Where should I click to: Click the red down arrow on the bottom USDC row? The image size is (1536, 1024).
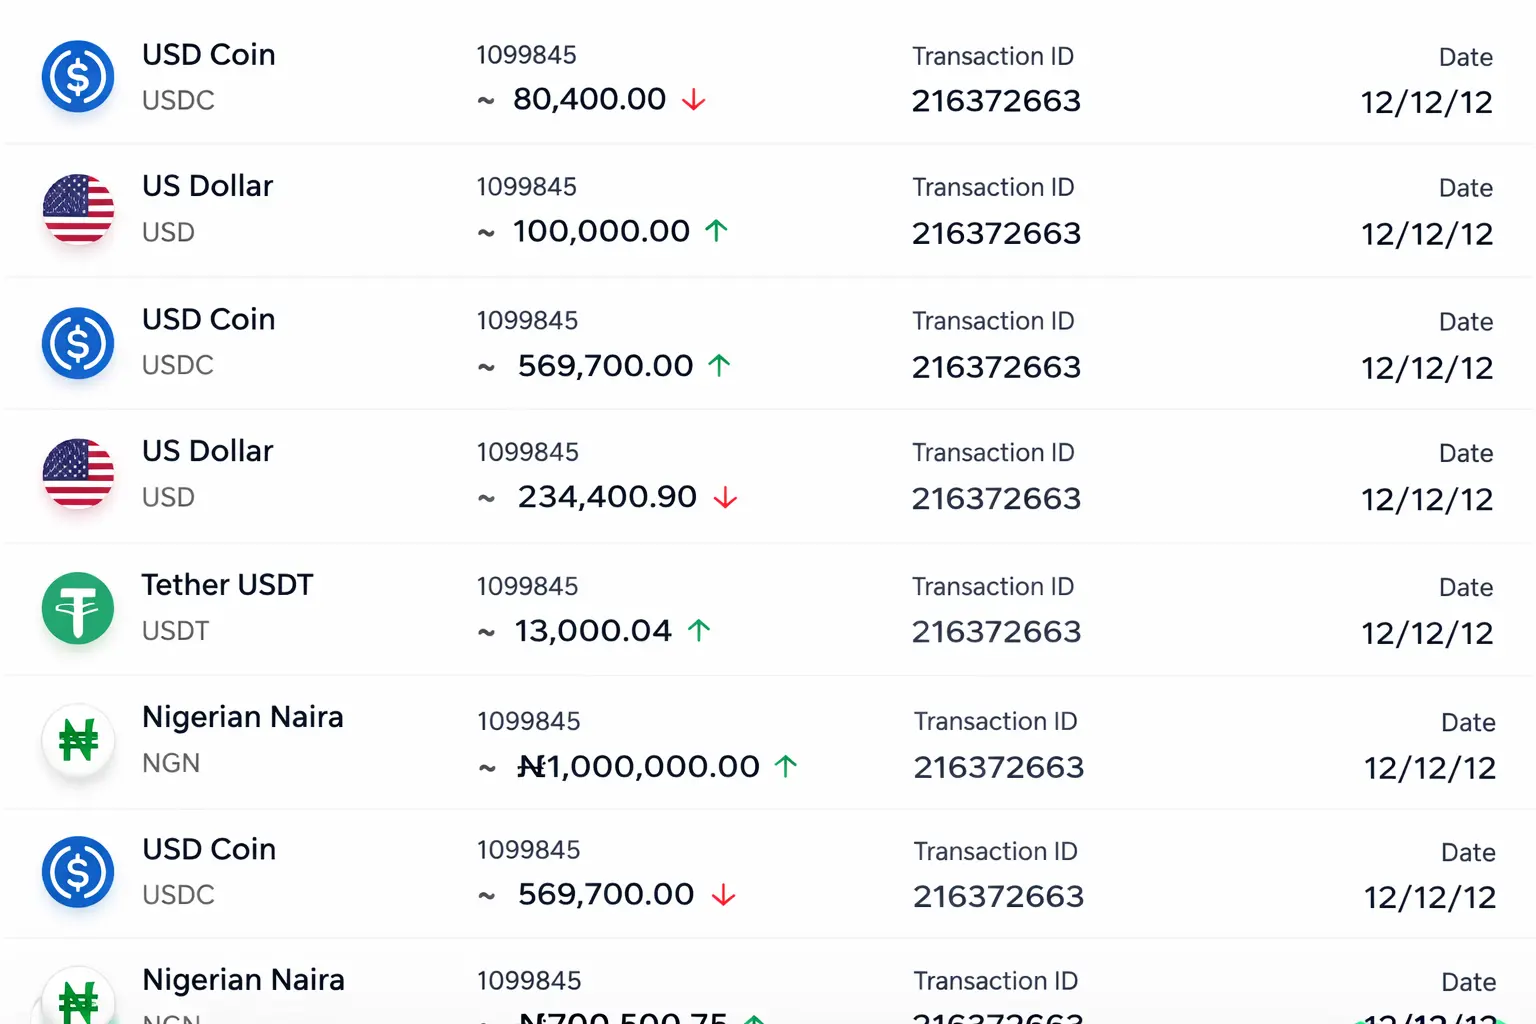click(725, 894)
